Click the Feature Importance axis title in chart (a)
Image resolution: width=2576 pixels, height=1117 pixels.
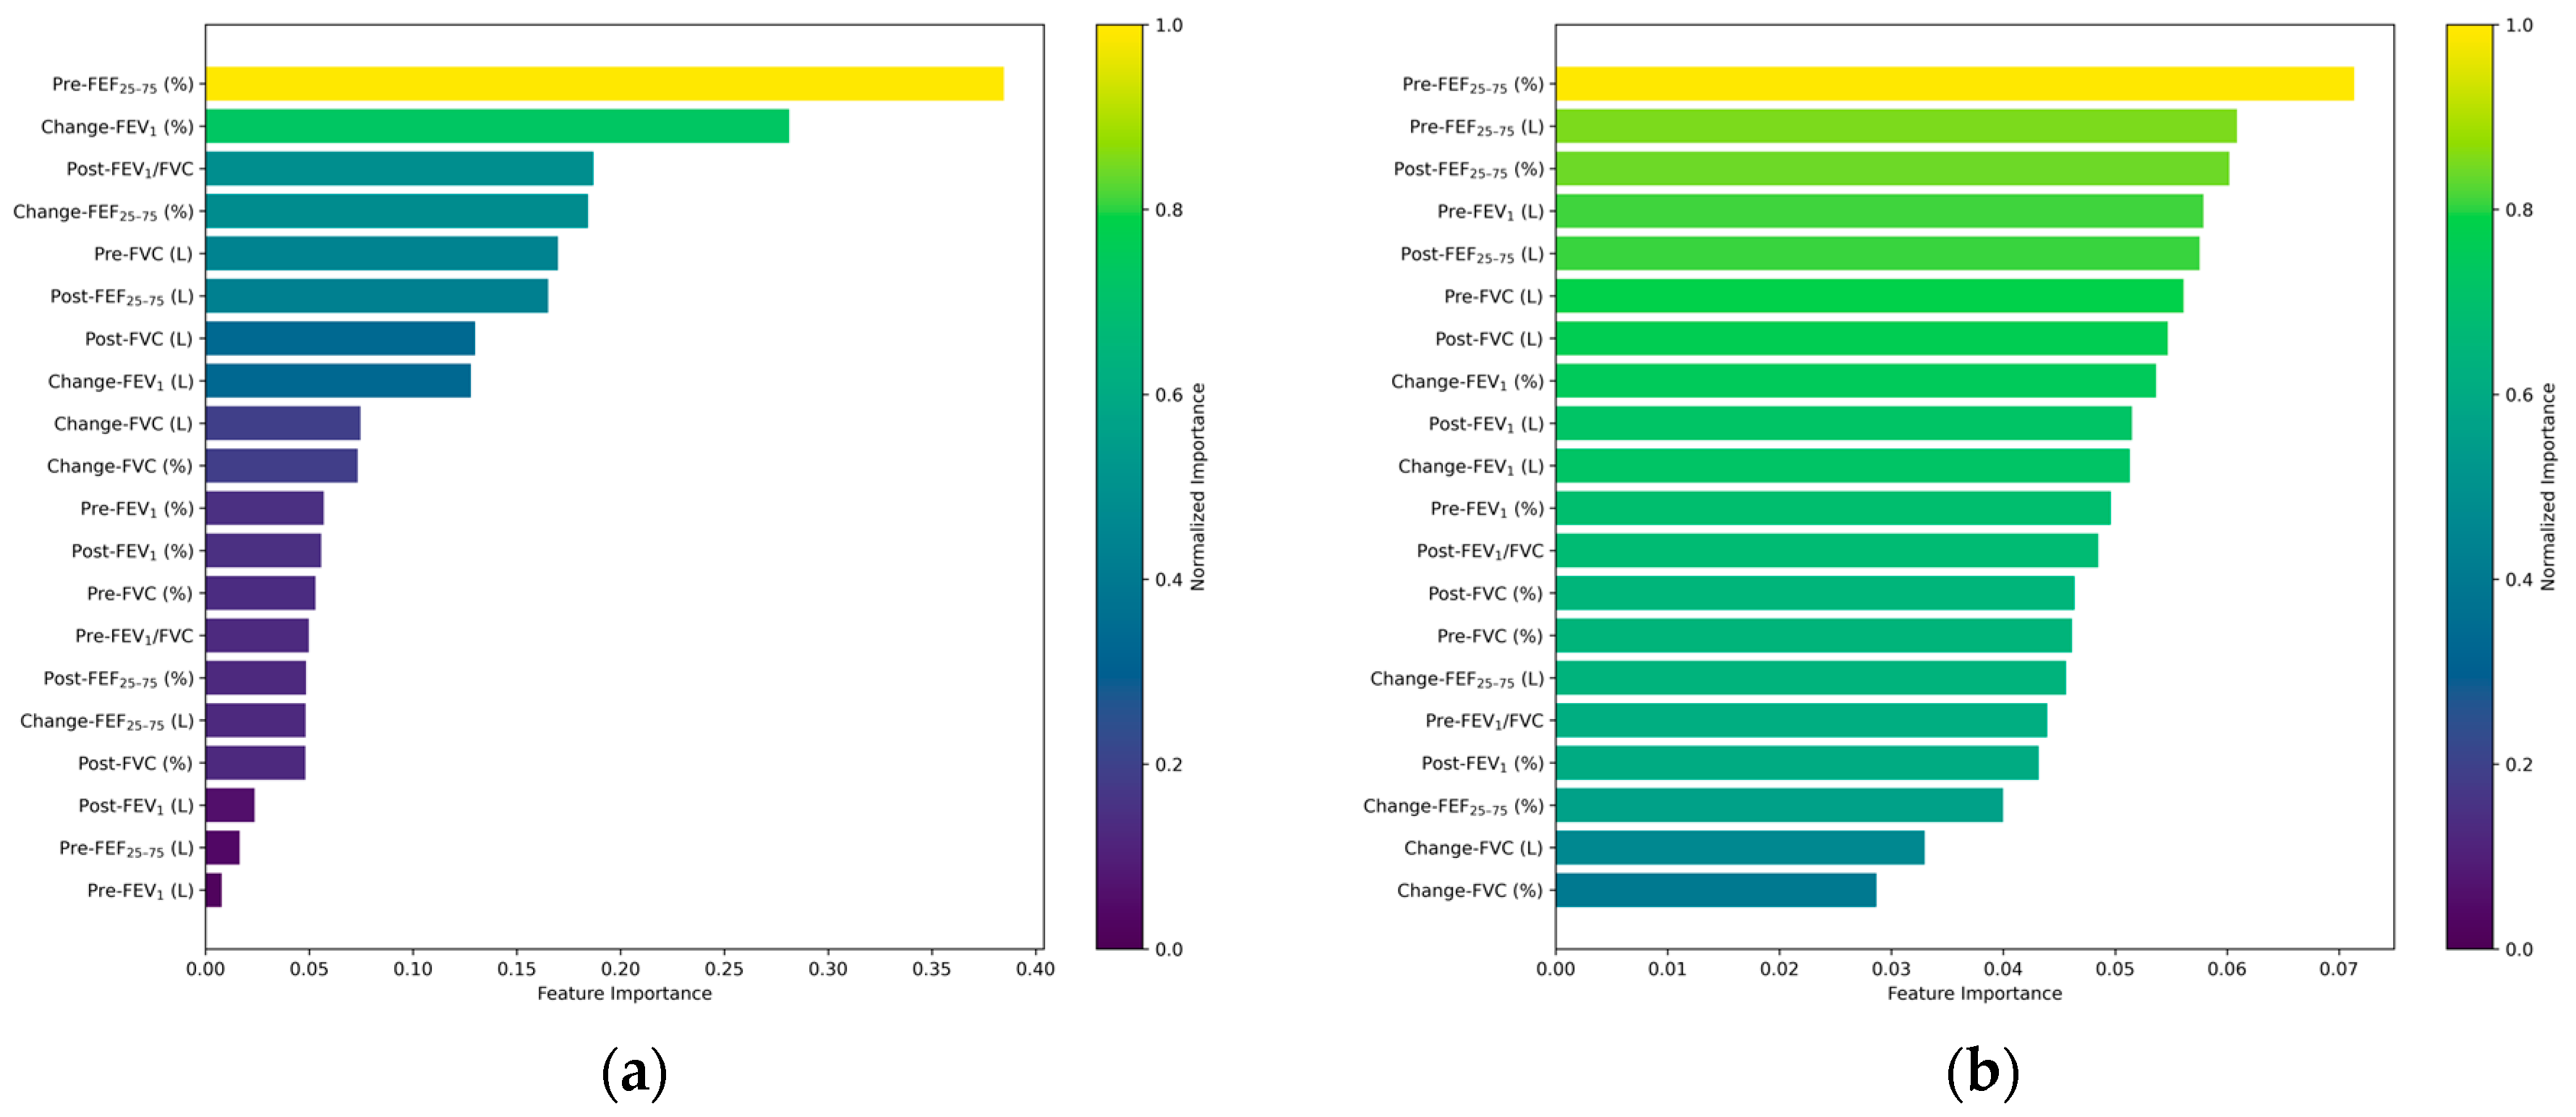(x=624, y=994)
